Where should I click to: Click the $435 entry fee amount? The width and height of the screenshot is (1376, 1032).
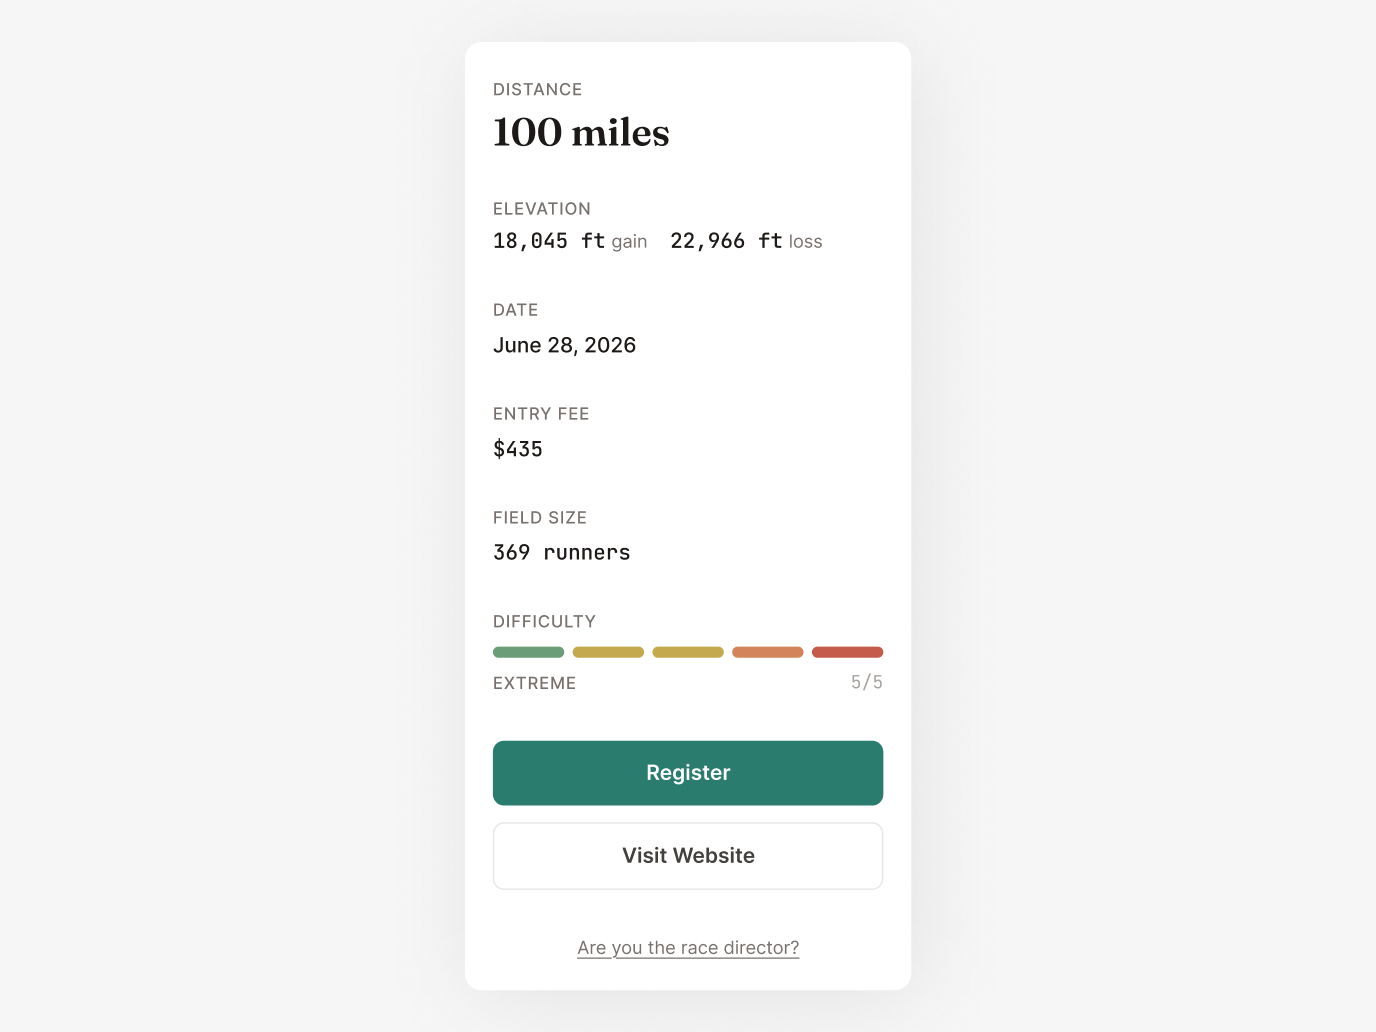point(518,449)
